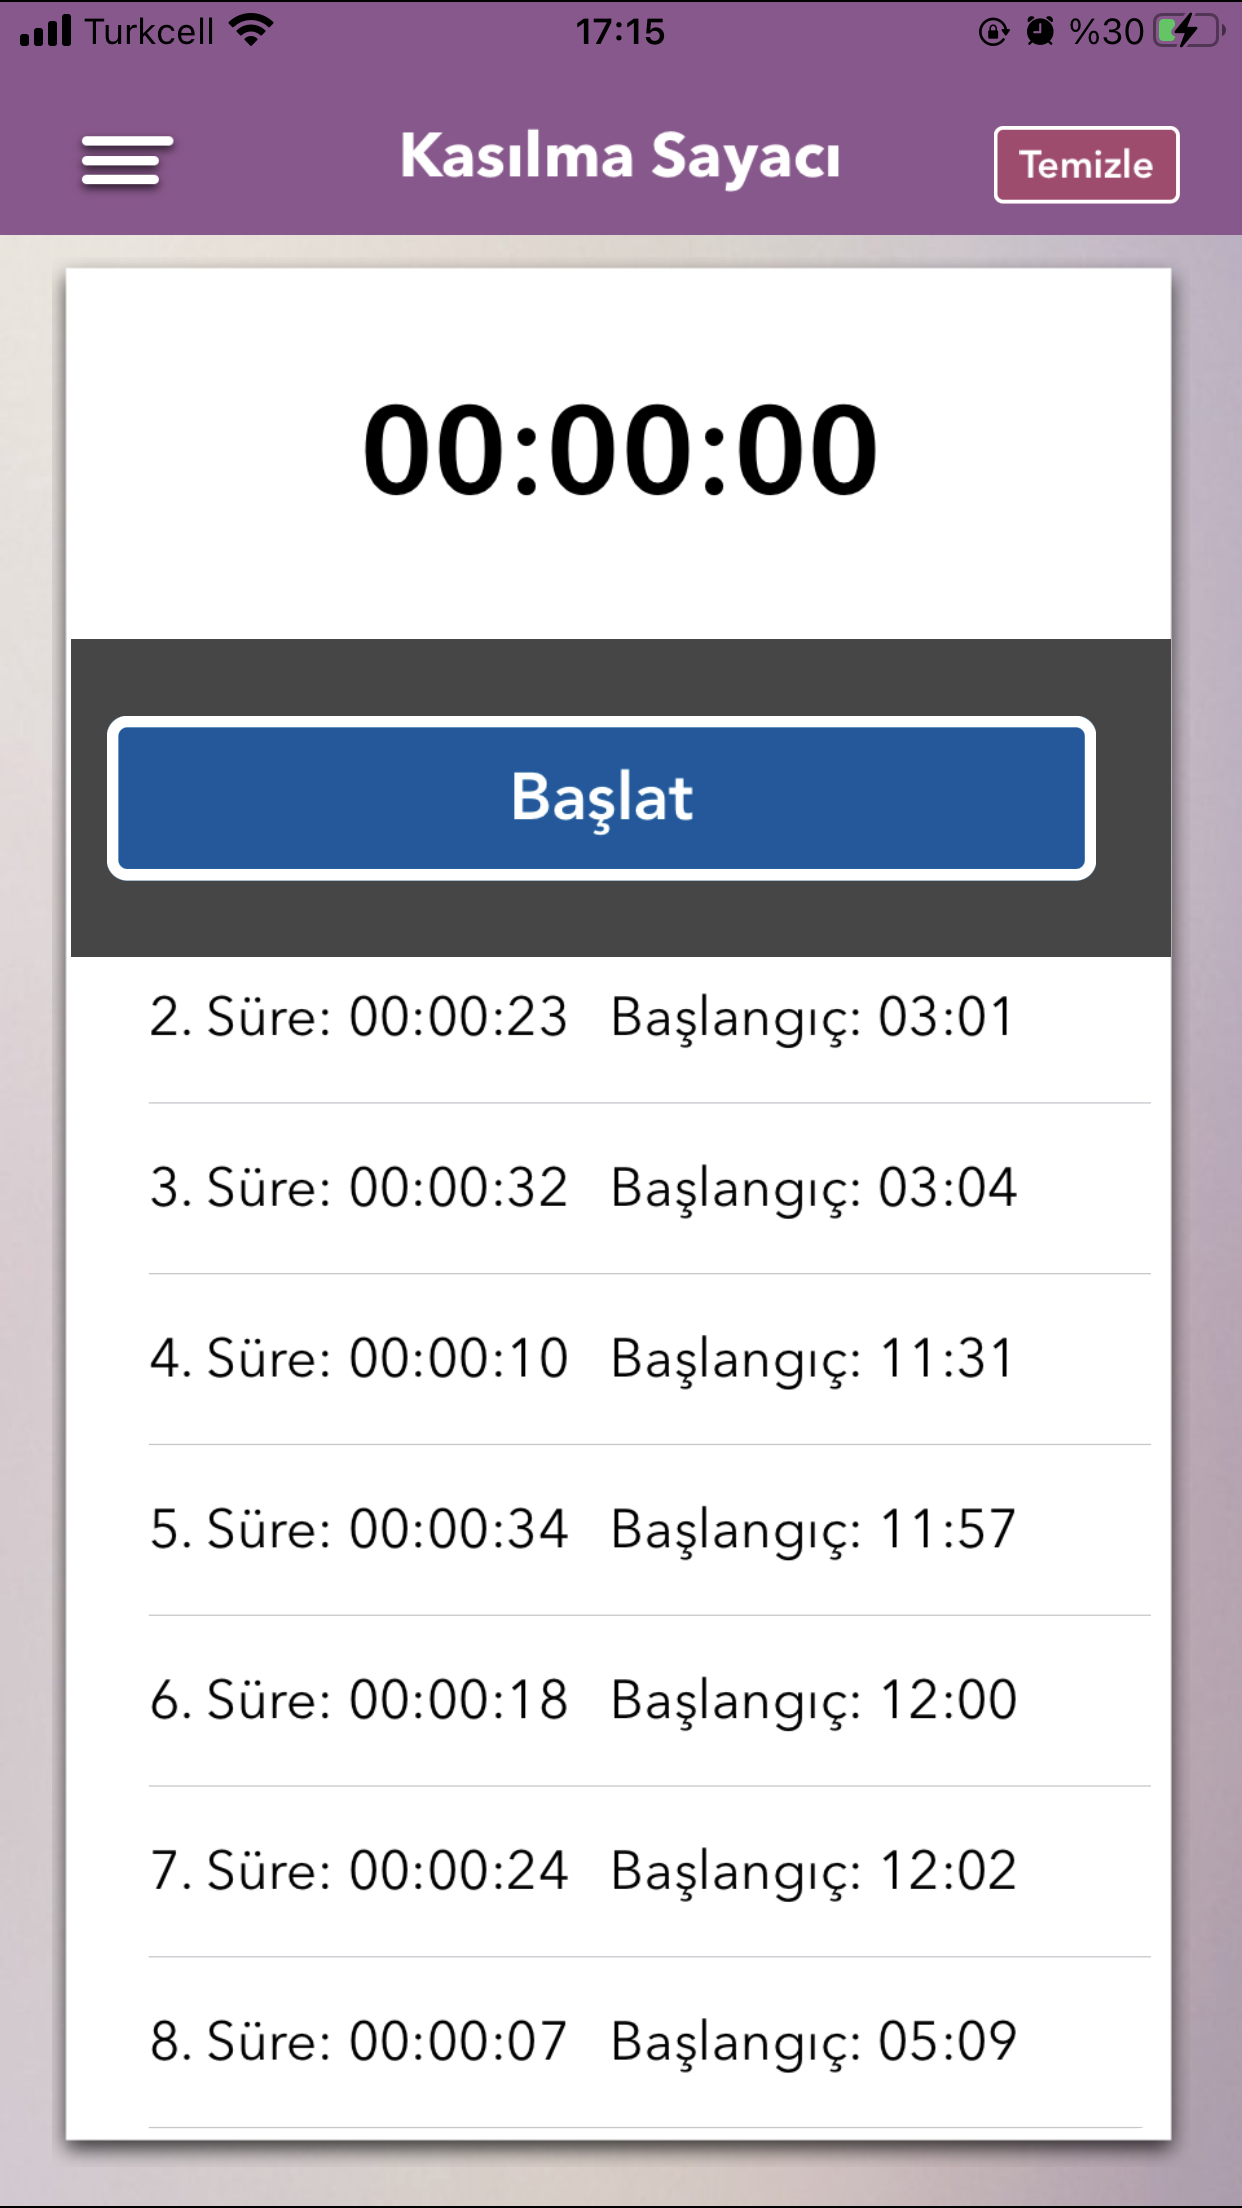The image size is (1242, 2208).
Task: Tap the Wi-Fi status icon
Action: pyautogui.click(x=251, y=30)
